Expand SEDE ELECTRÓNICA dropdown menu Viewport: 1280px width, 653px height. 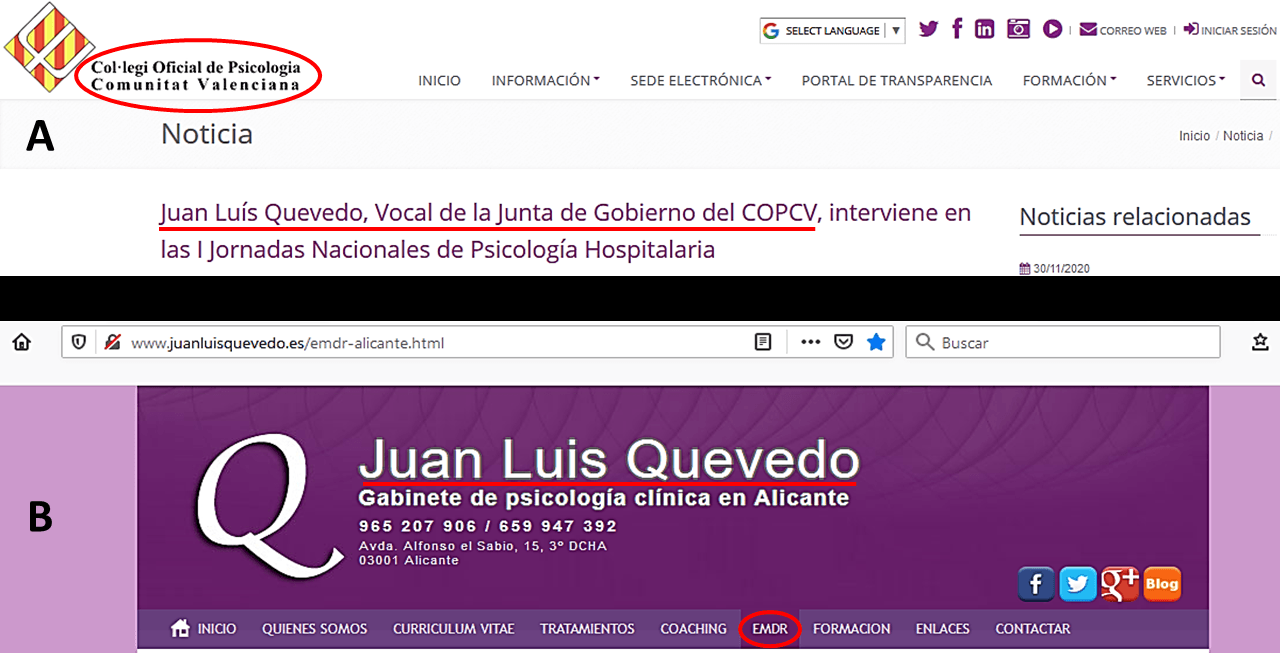tap(700, 80)
